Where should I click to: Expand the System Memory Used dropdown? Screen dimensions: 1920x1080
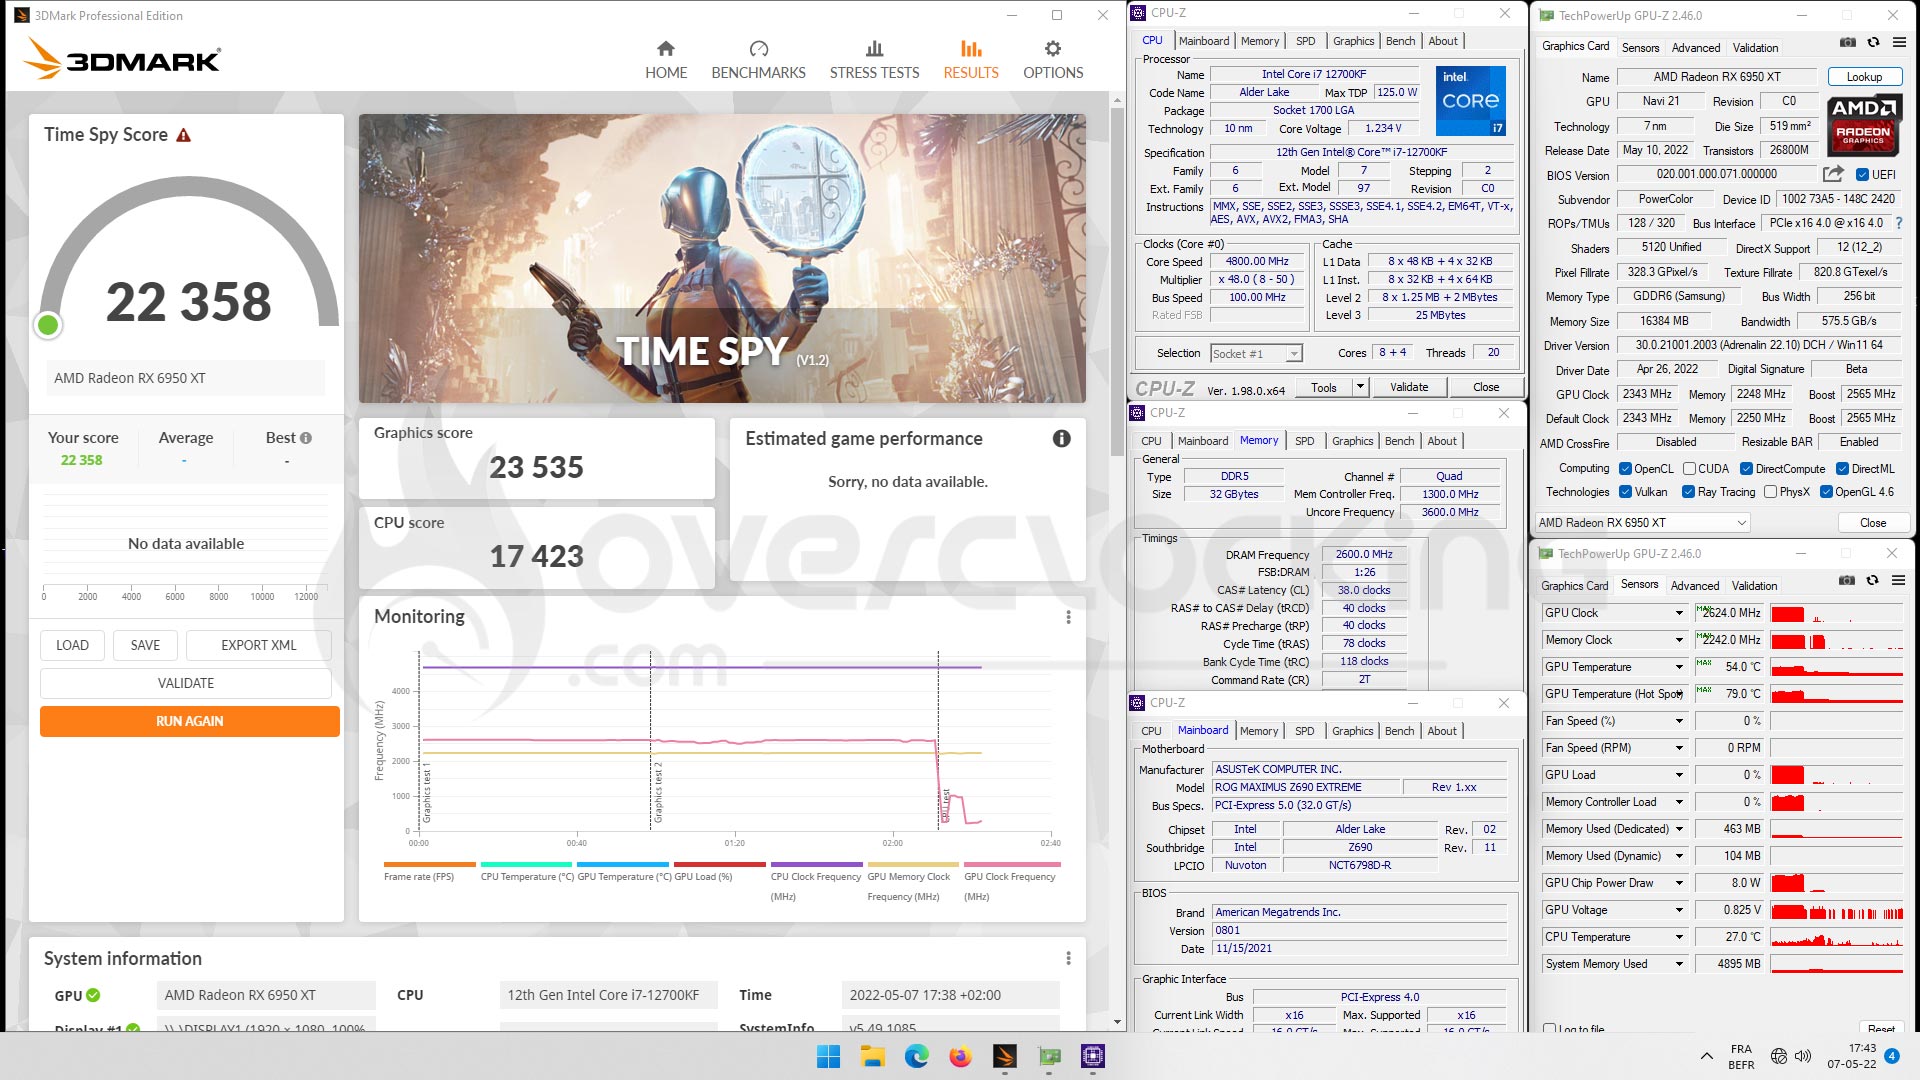tap(1679, 964)
